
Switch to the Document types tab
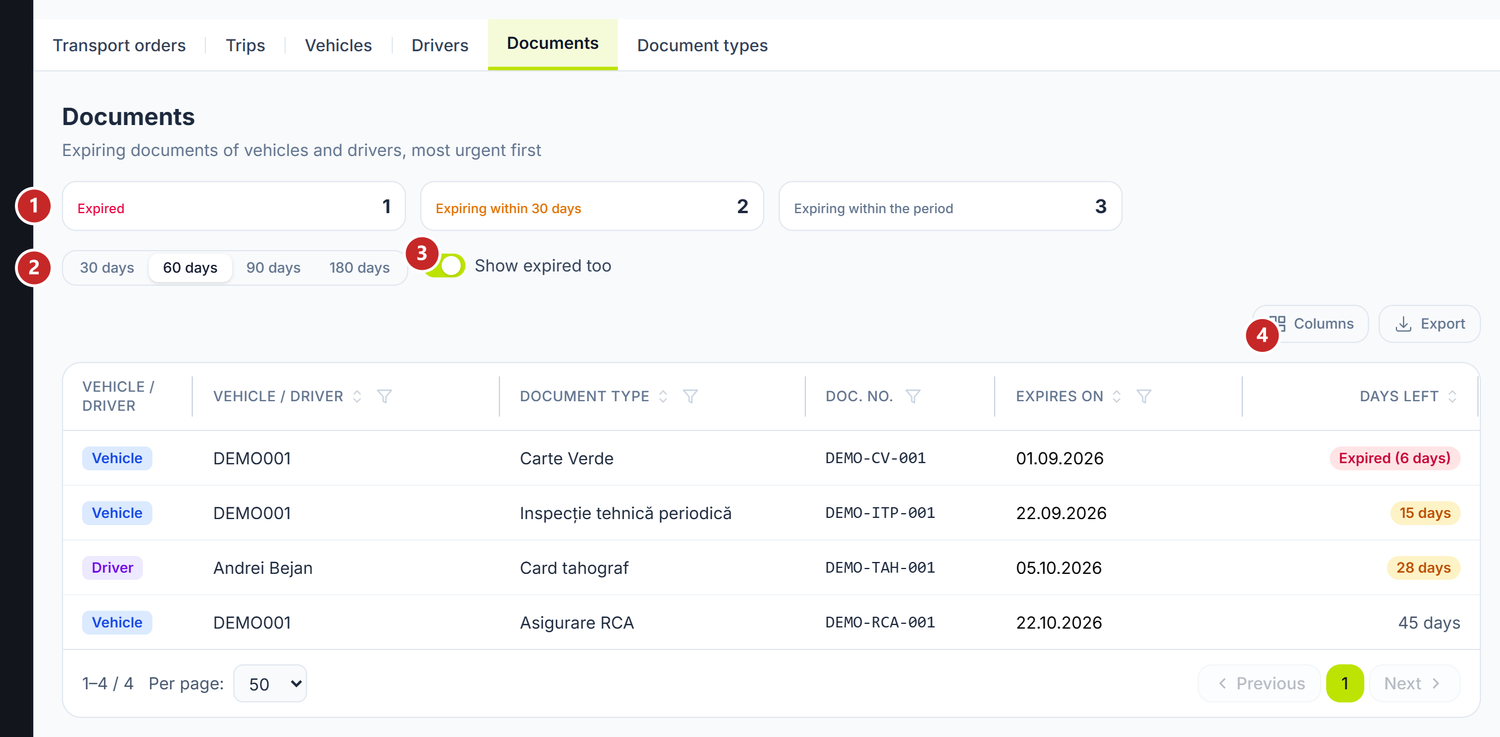pos(703,45)
